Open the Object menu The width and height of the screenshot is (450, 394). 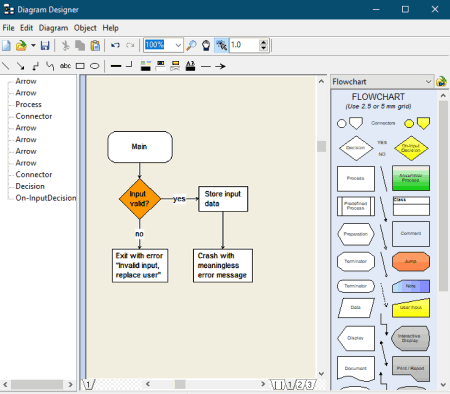coord(85,28)
